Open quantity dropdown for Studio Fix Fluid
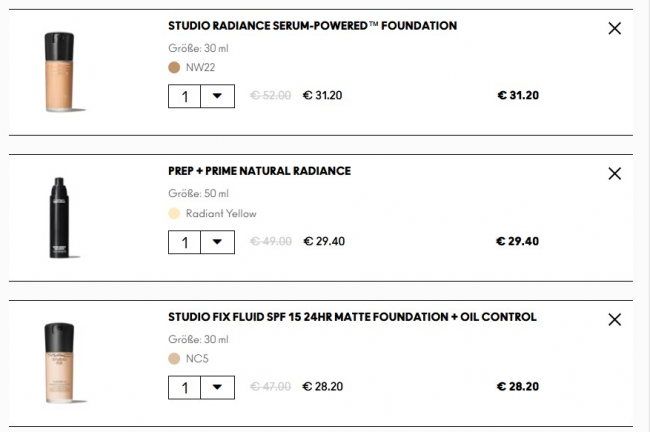650x432 pixels. pos(217,387)
